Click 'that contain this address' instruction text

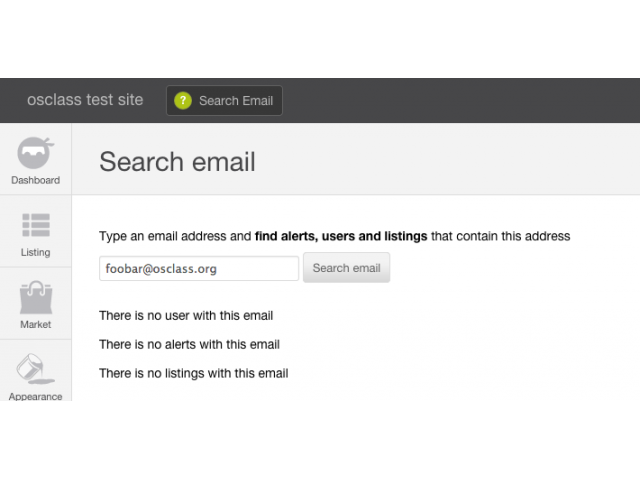tap(501, 236)
